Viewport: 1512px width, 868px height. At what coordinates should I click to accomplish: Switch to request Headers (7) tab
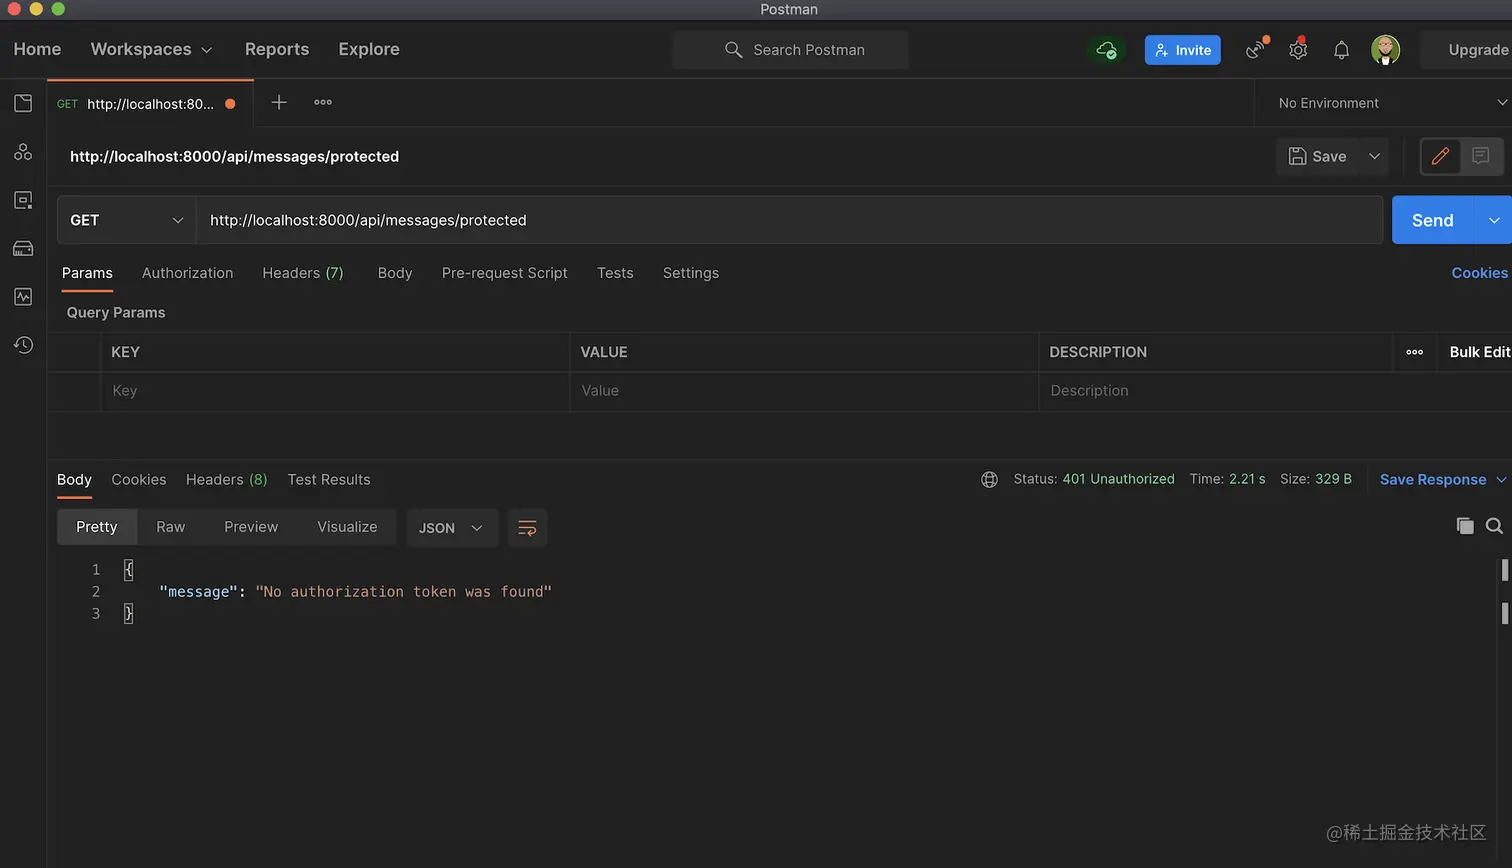pos(303,273)
